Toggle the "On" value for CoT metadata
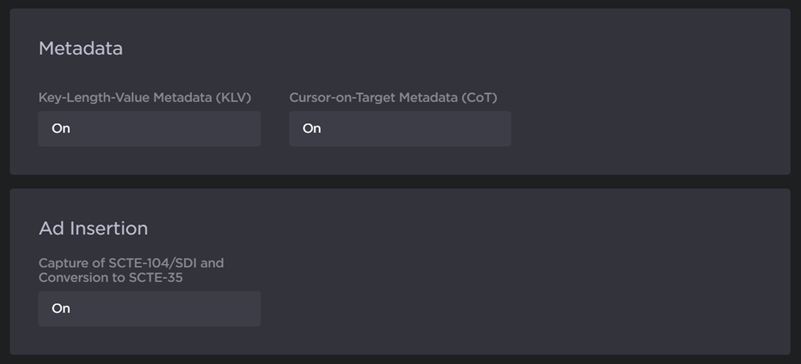Image resolution: width=801 pixels, height=364 pixels. tap(312, 129)
